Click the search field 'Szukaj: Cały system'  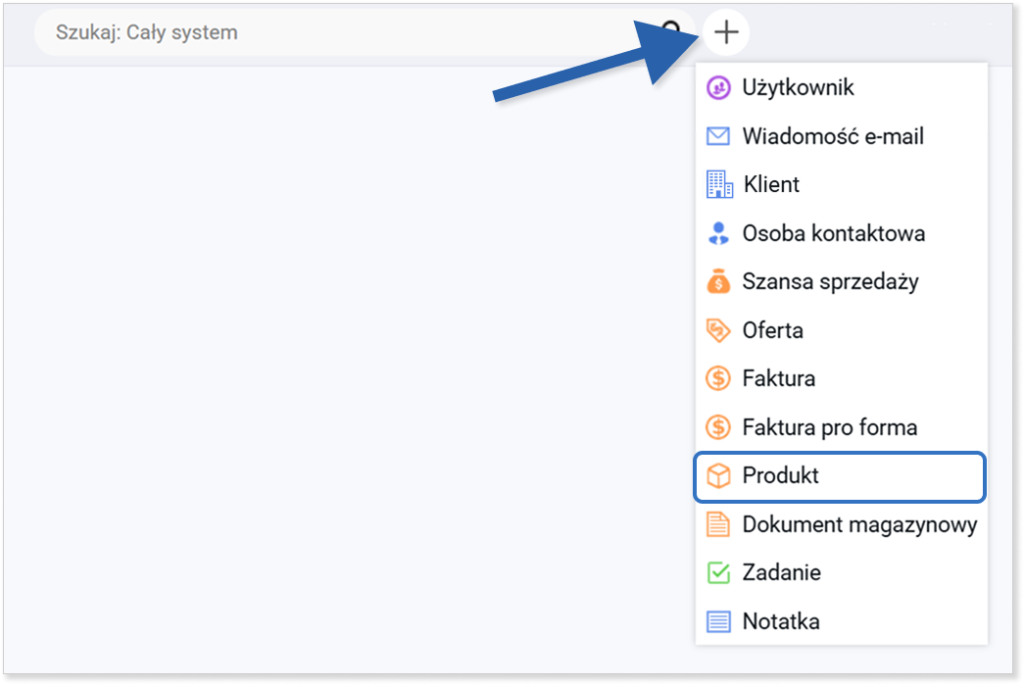click(x=364, y=32)
